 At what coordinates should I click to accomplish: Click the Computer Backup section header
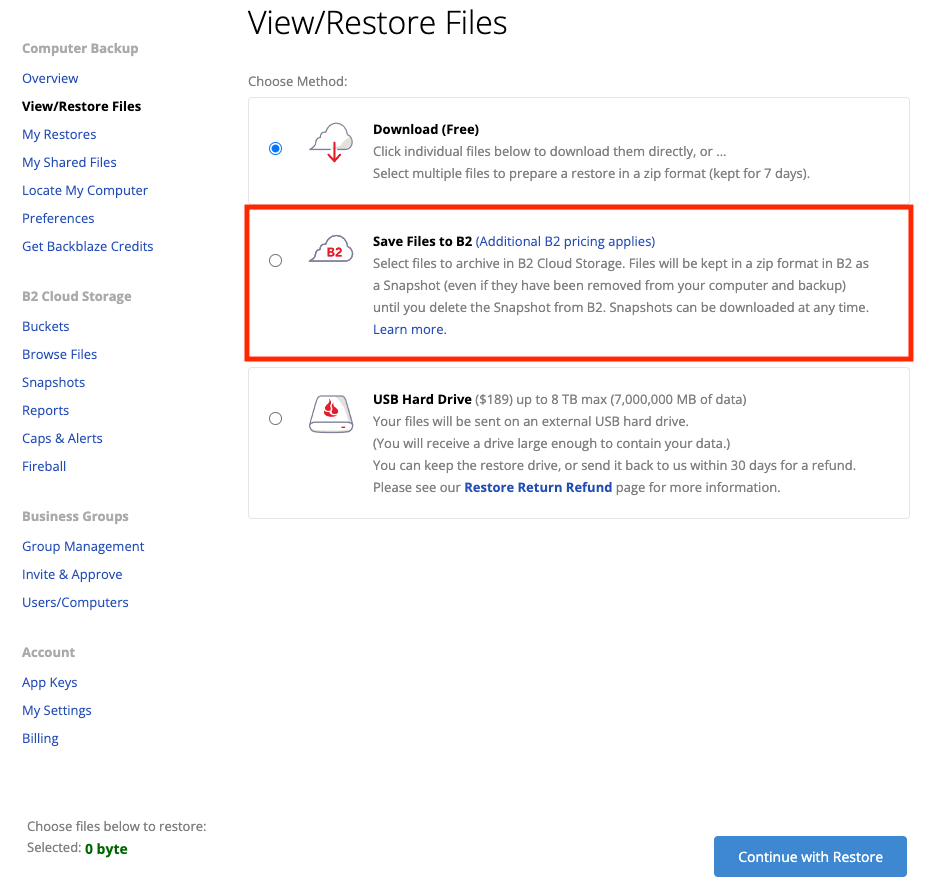[80, 49]
